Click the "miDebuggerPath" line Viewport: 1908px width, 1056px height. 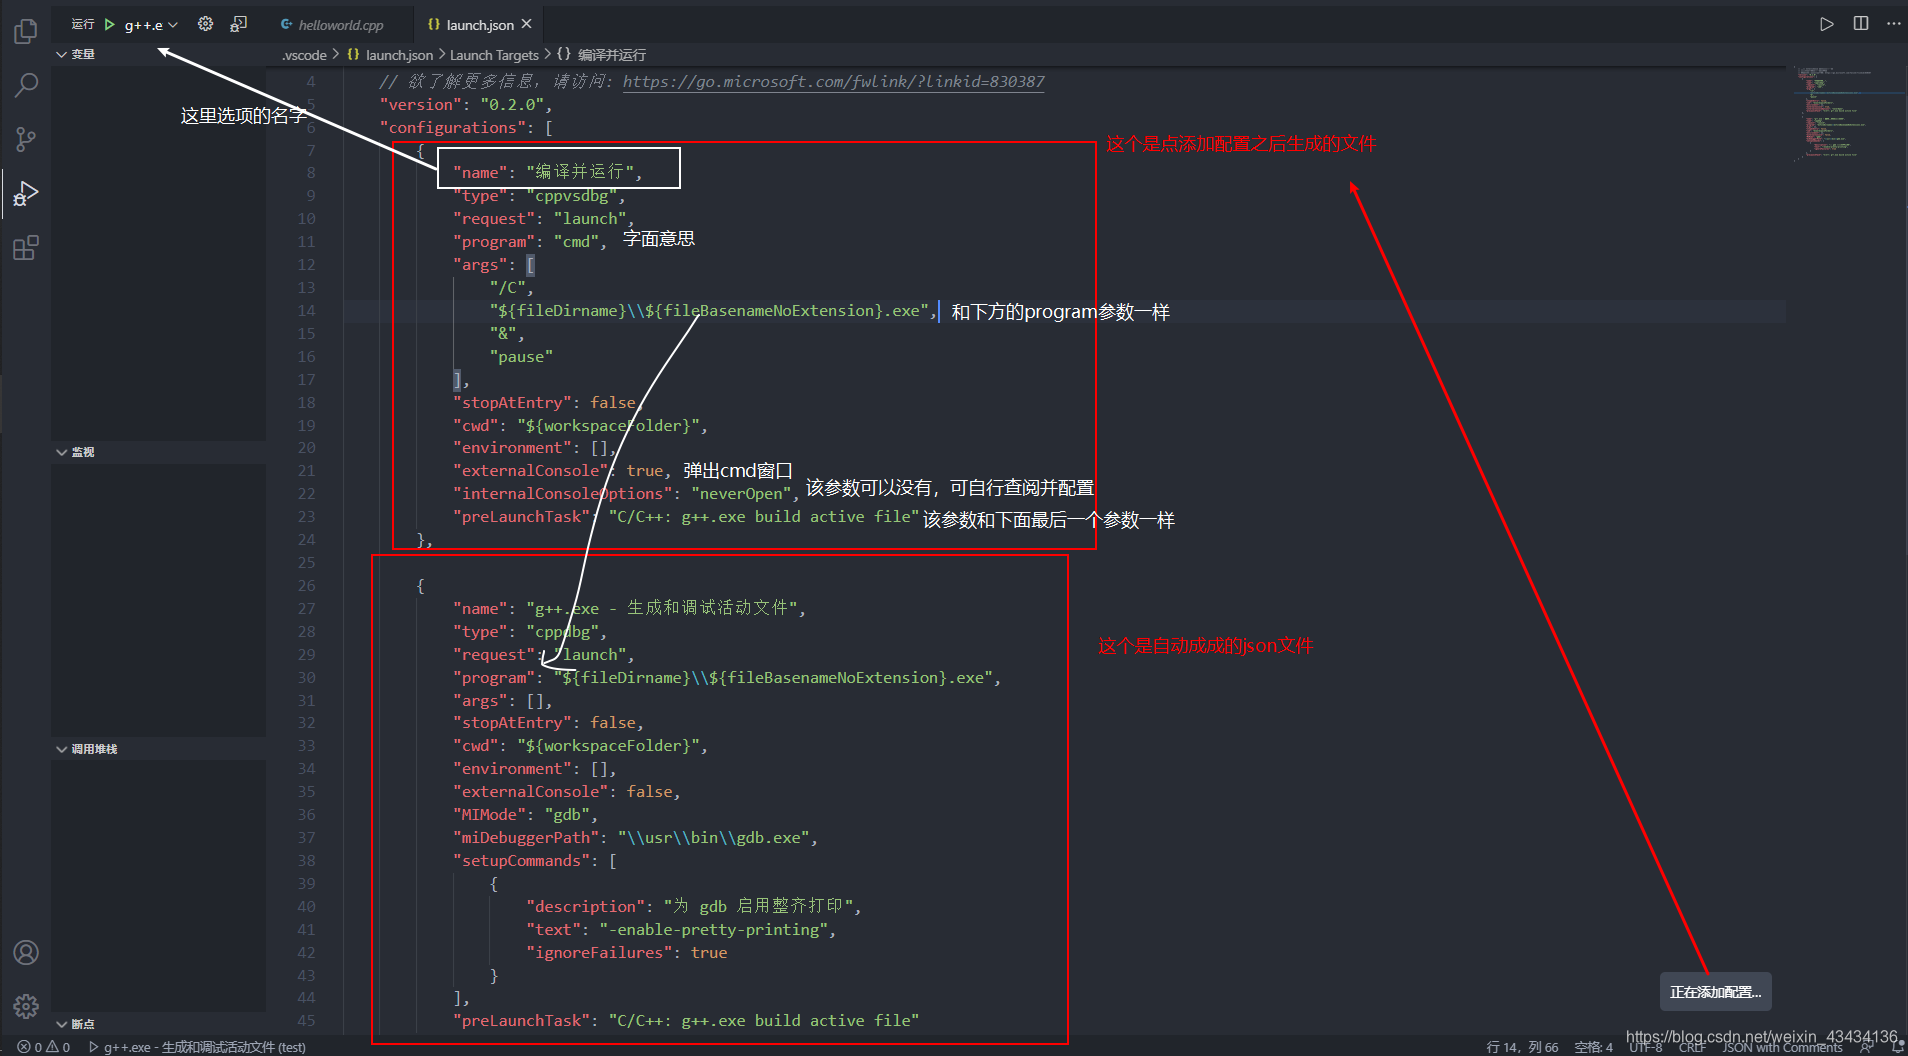pyautogui.click(x=635, y=838)
